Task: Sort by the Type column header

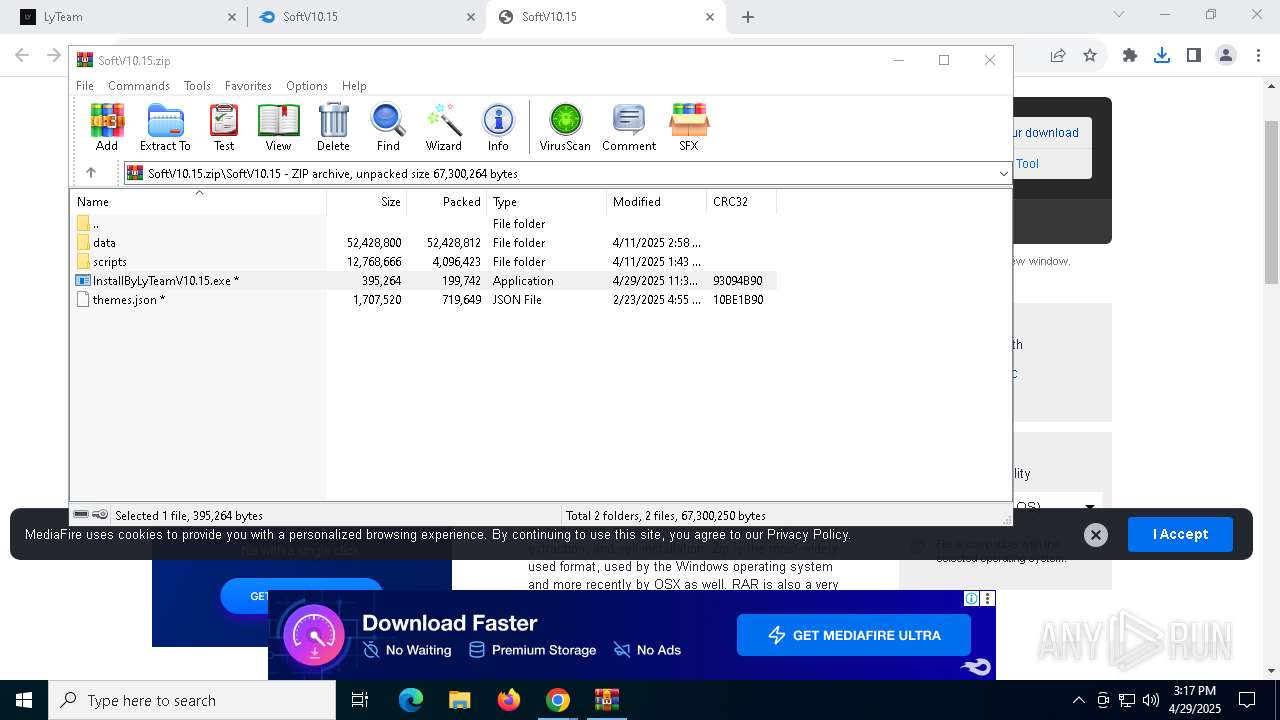Action: [x=547, y=202]
